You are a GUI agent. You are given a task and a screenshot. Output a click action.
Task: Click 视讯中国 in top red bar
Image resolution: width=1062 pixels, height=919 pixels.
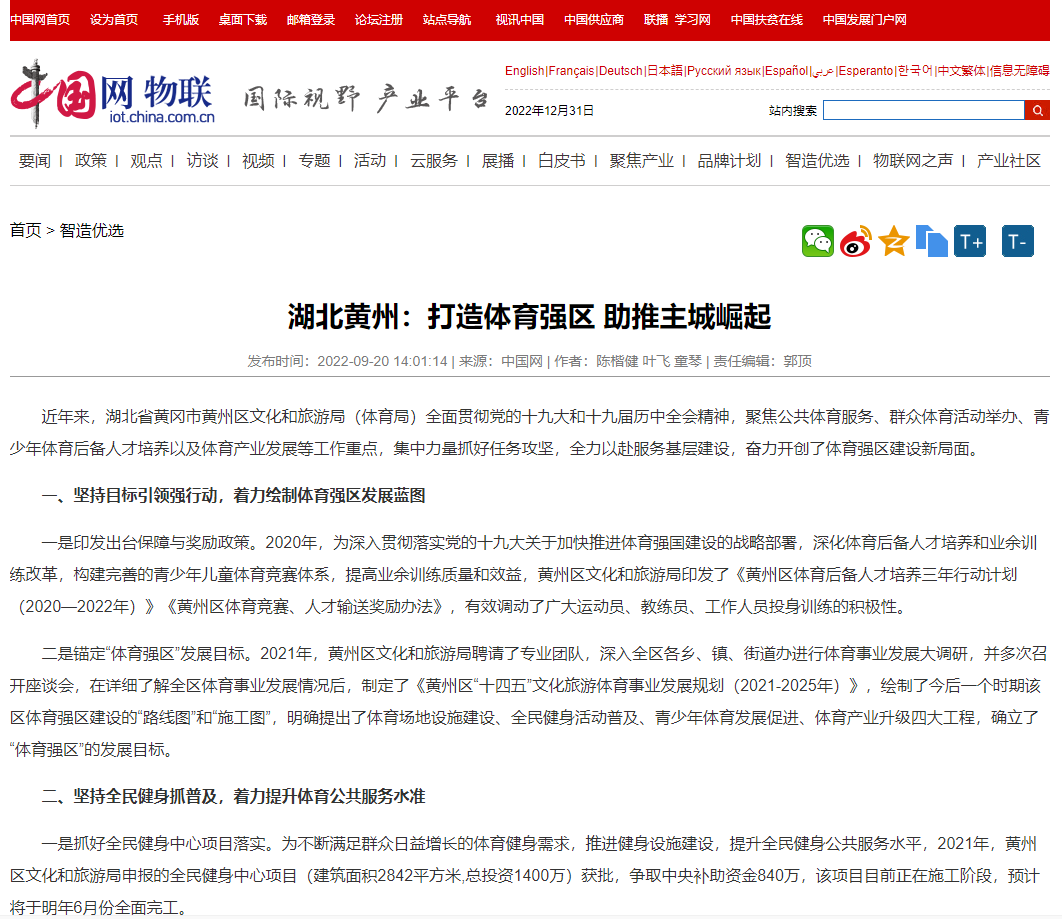(x=519, y=20)
